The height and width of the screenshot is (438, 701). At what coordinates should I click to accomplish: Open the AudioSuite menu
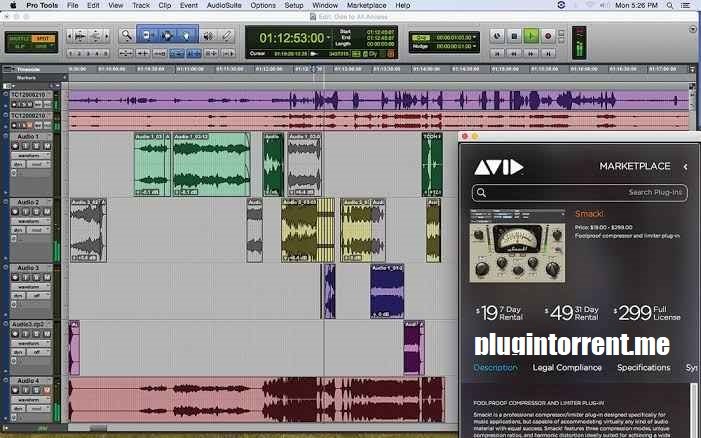point(224,5)
